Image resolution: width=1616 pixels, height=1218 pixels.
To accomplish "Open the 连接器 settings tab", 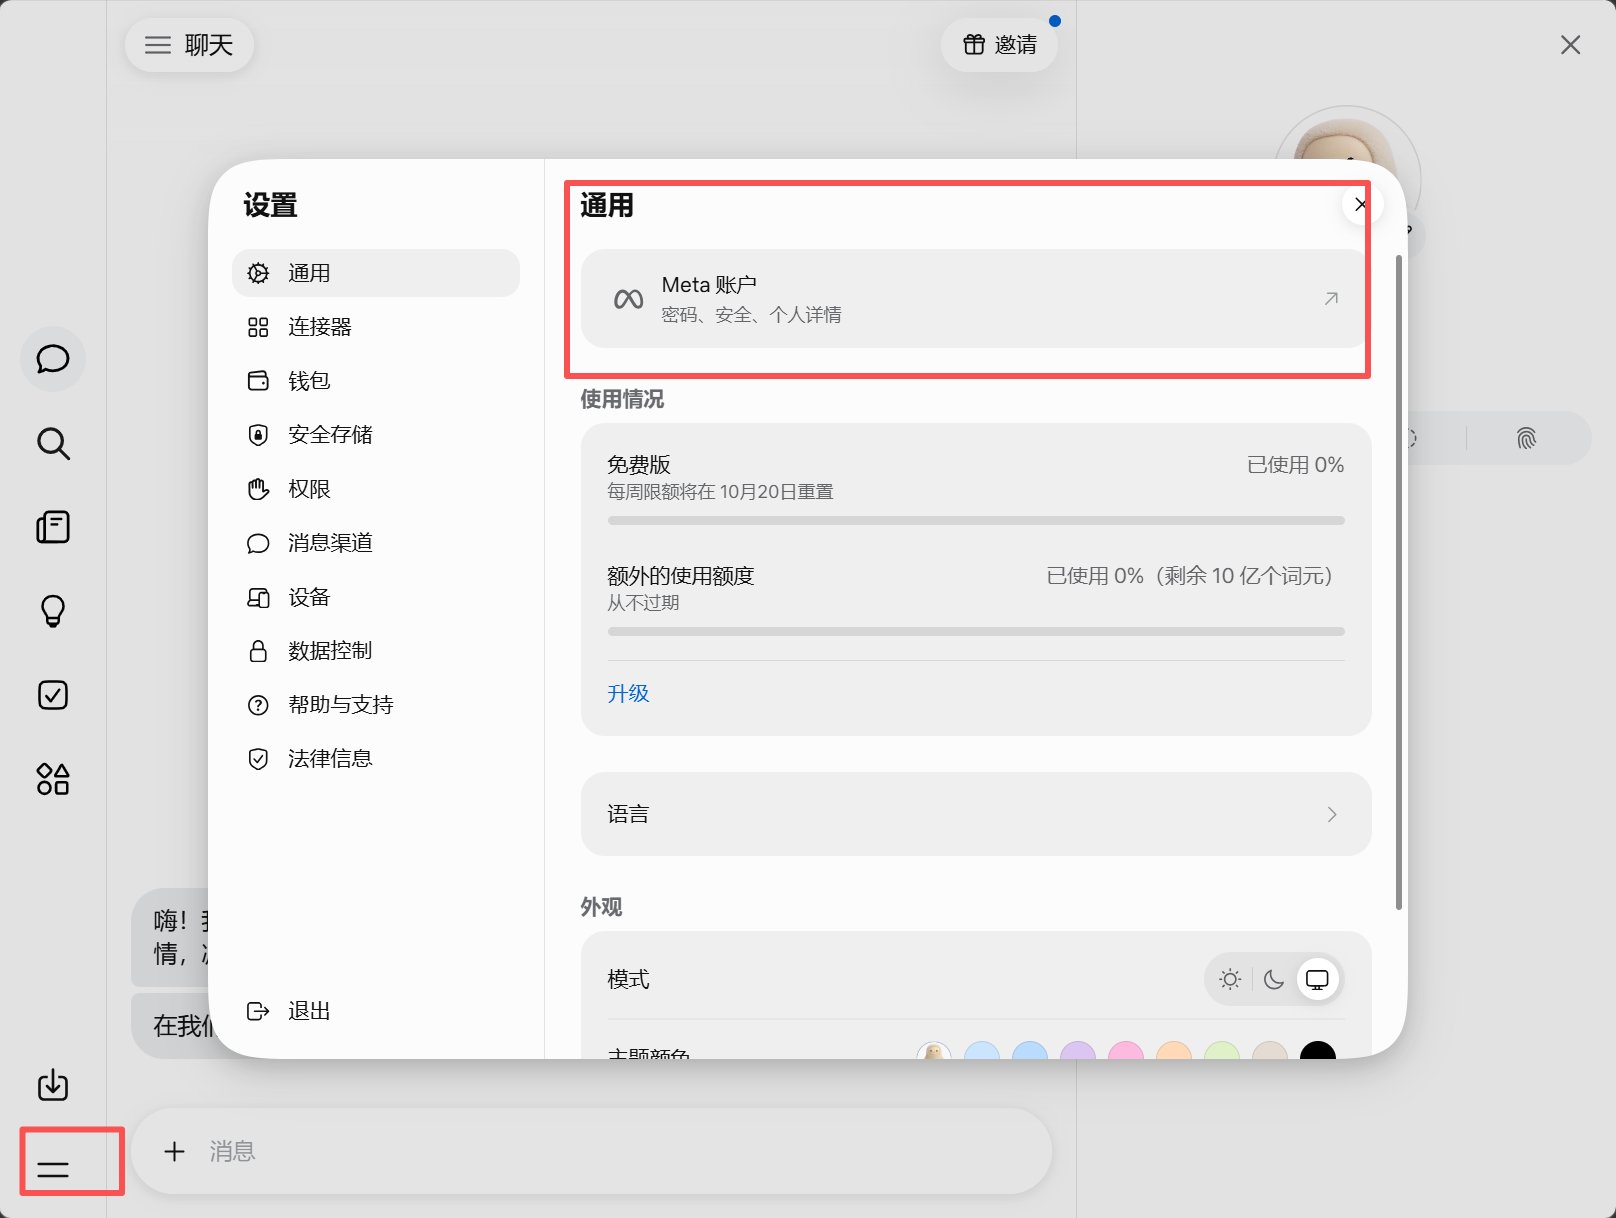I will click(376, 327).
